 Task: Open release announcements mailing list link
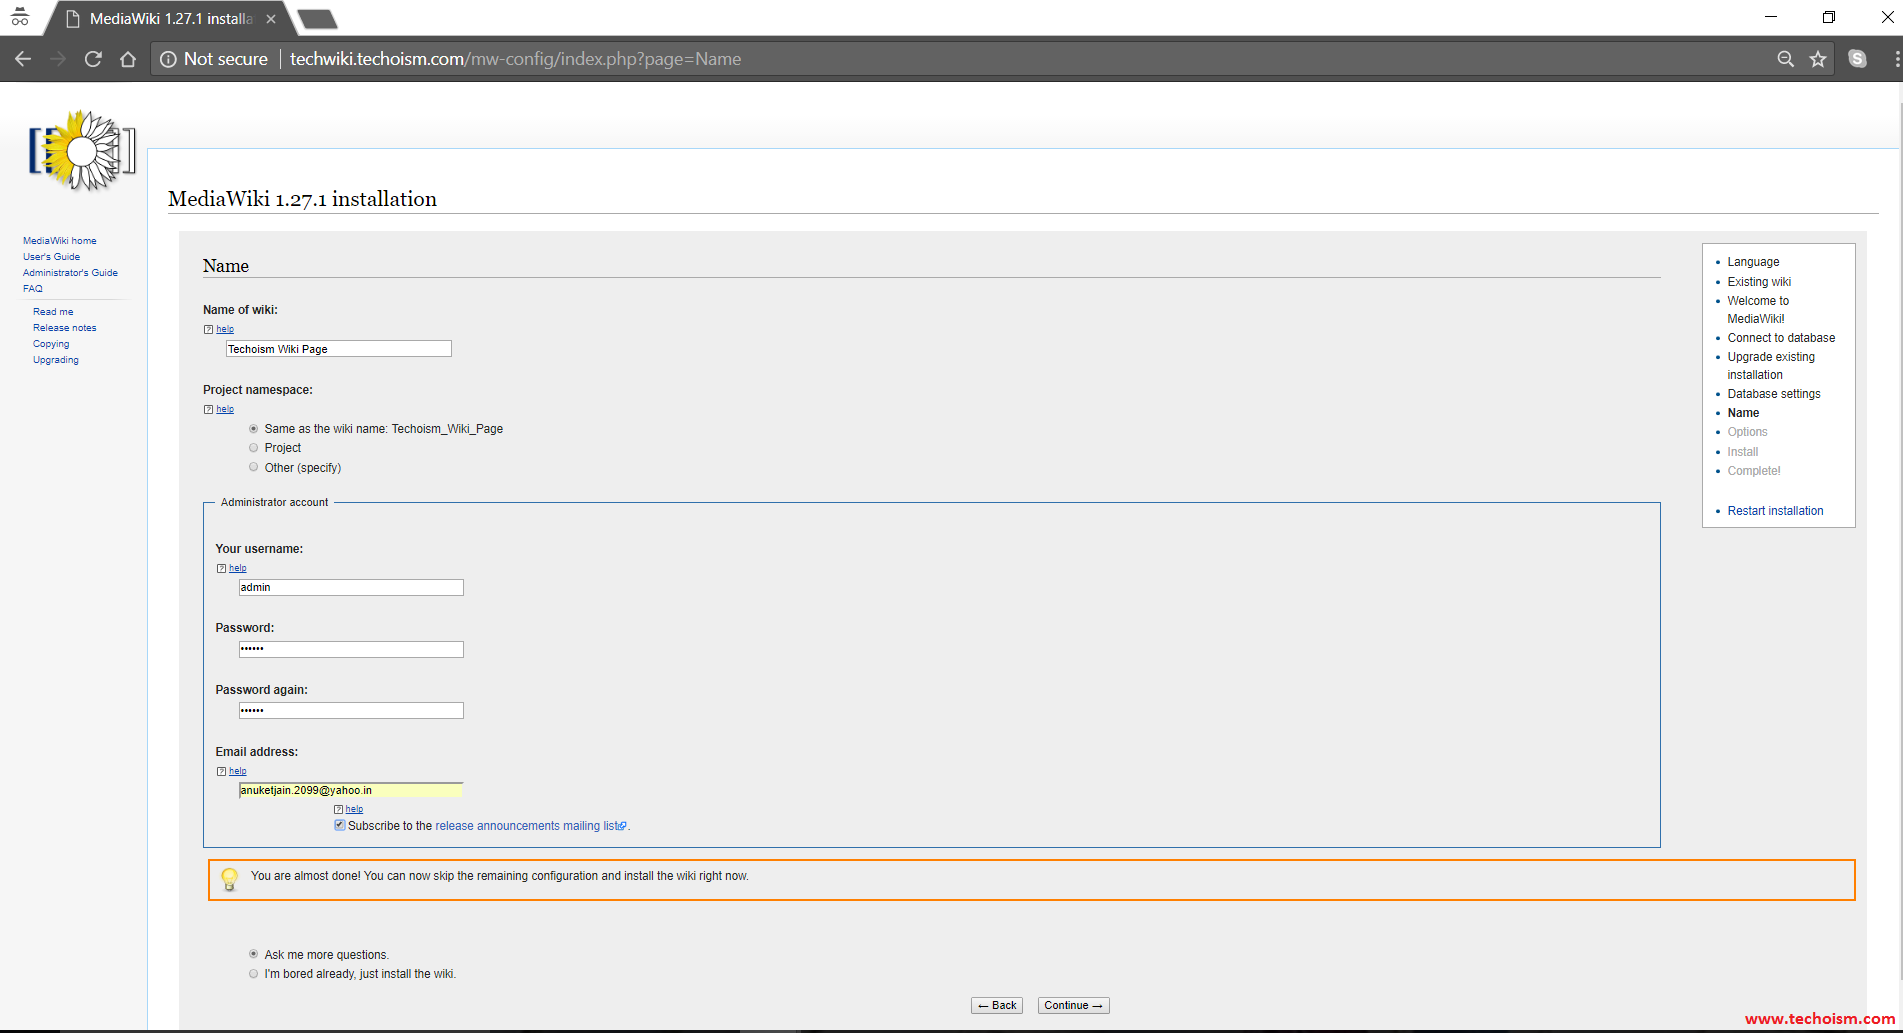[x=530, y=826]
